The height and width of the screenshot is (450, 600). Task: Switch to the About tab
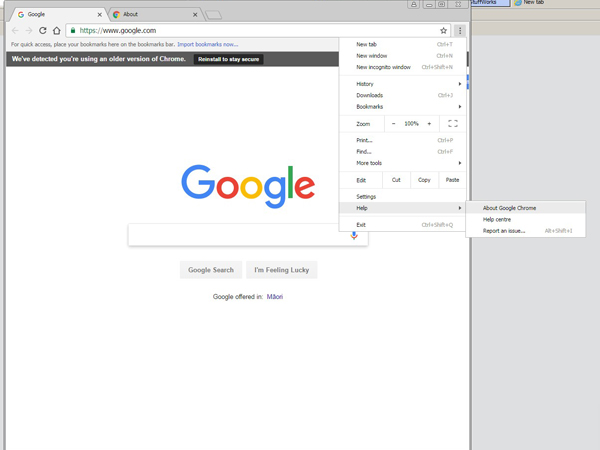pos(153,15)
